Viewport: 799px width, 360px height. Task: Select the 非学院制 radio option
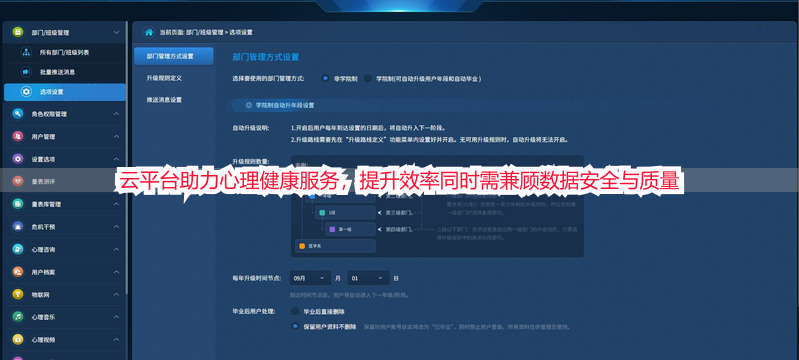[325, 79]
